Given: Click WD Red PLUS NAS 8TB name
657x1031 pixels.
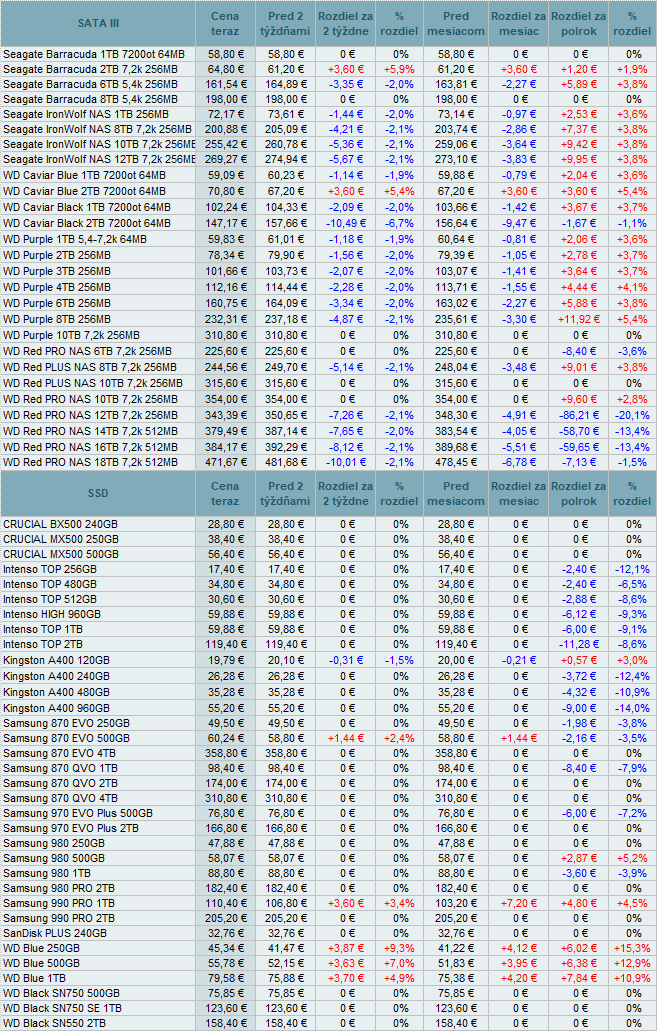Looking at the screenshot, I should coord(89,368).
